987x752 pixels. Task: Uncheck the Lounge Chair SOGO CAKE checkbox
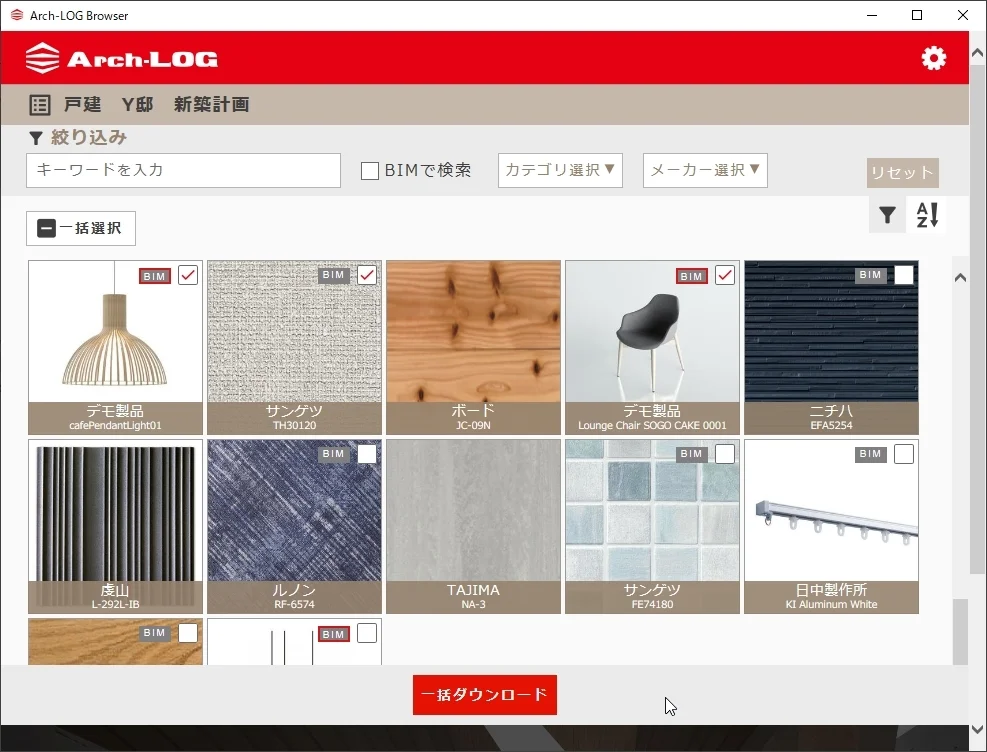[x=725, y=275]
